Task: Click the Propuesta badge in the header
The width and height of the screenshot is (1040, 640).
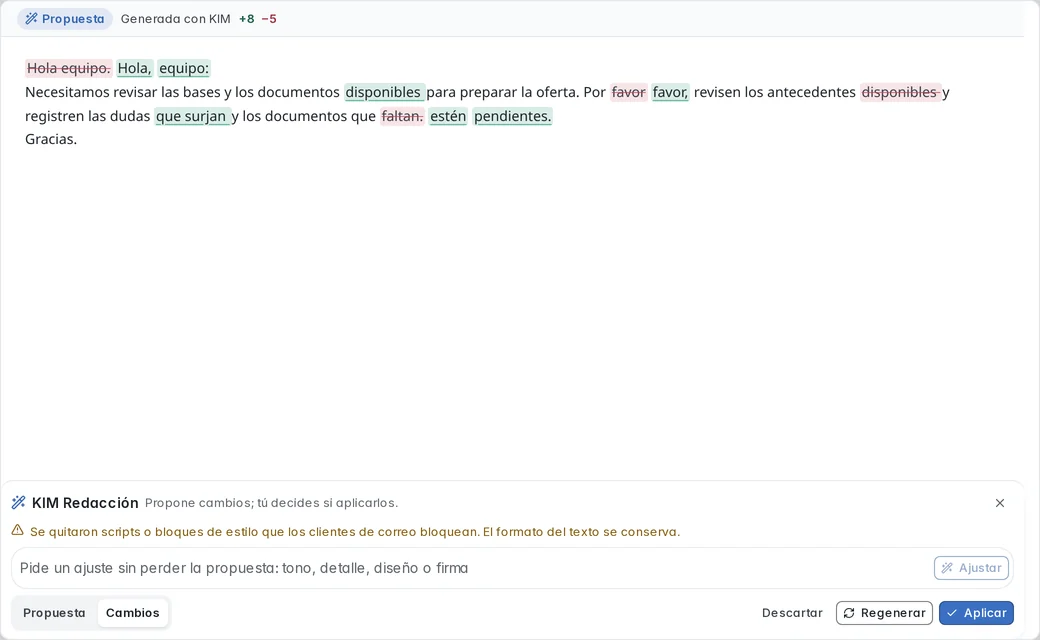Action: click(x=65, y=19)
